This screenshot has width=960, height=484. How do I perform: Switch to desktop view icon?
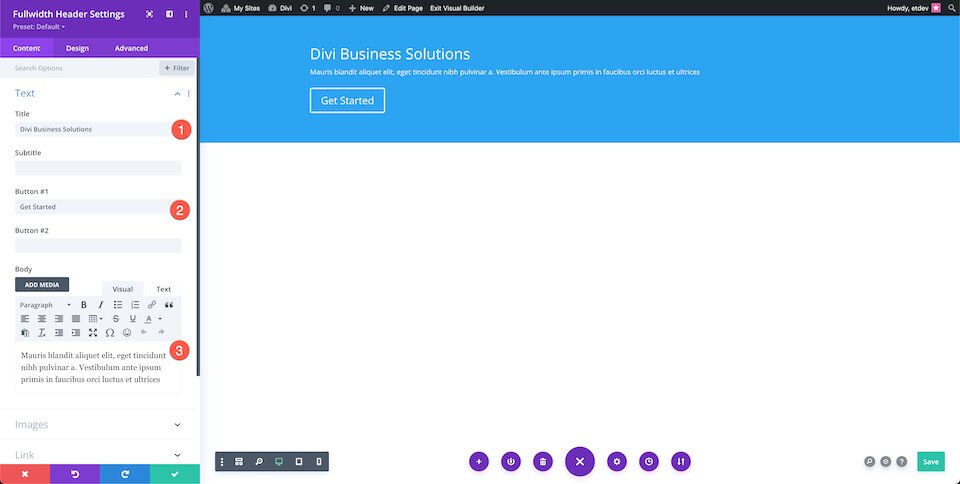279,461
